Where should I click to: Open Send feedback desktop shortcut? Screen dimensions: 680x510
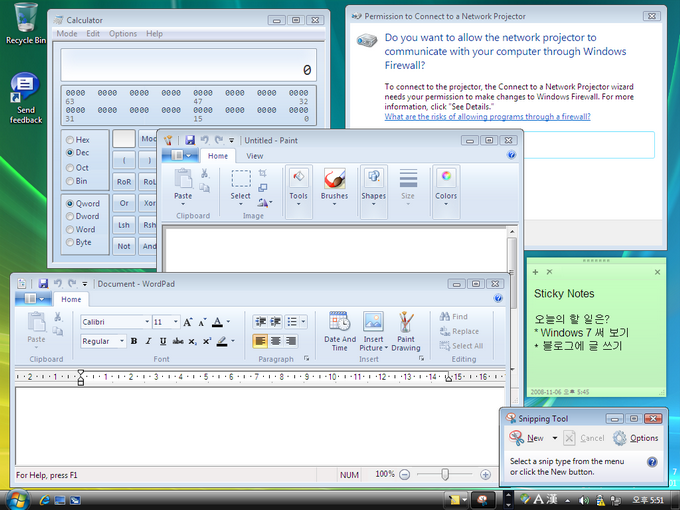(x=26, y=98)
